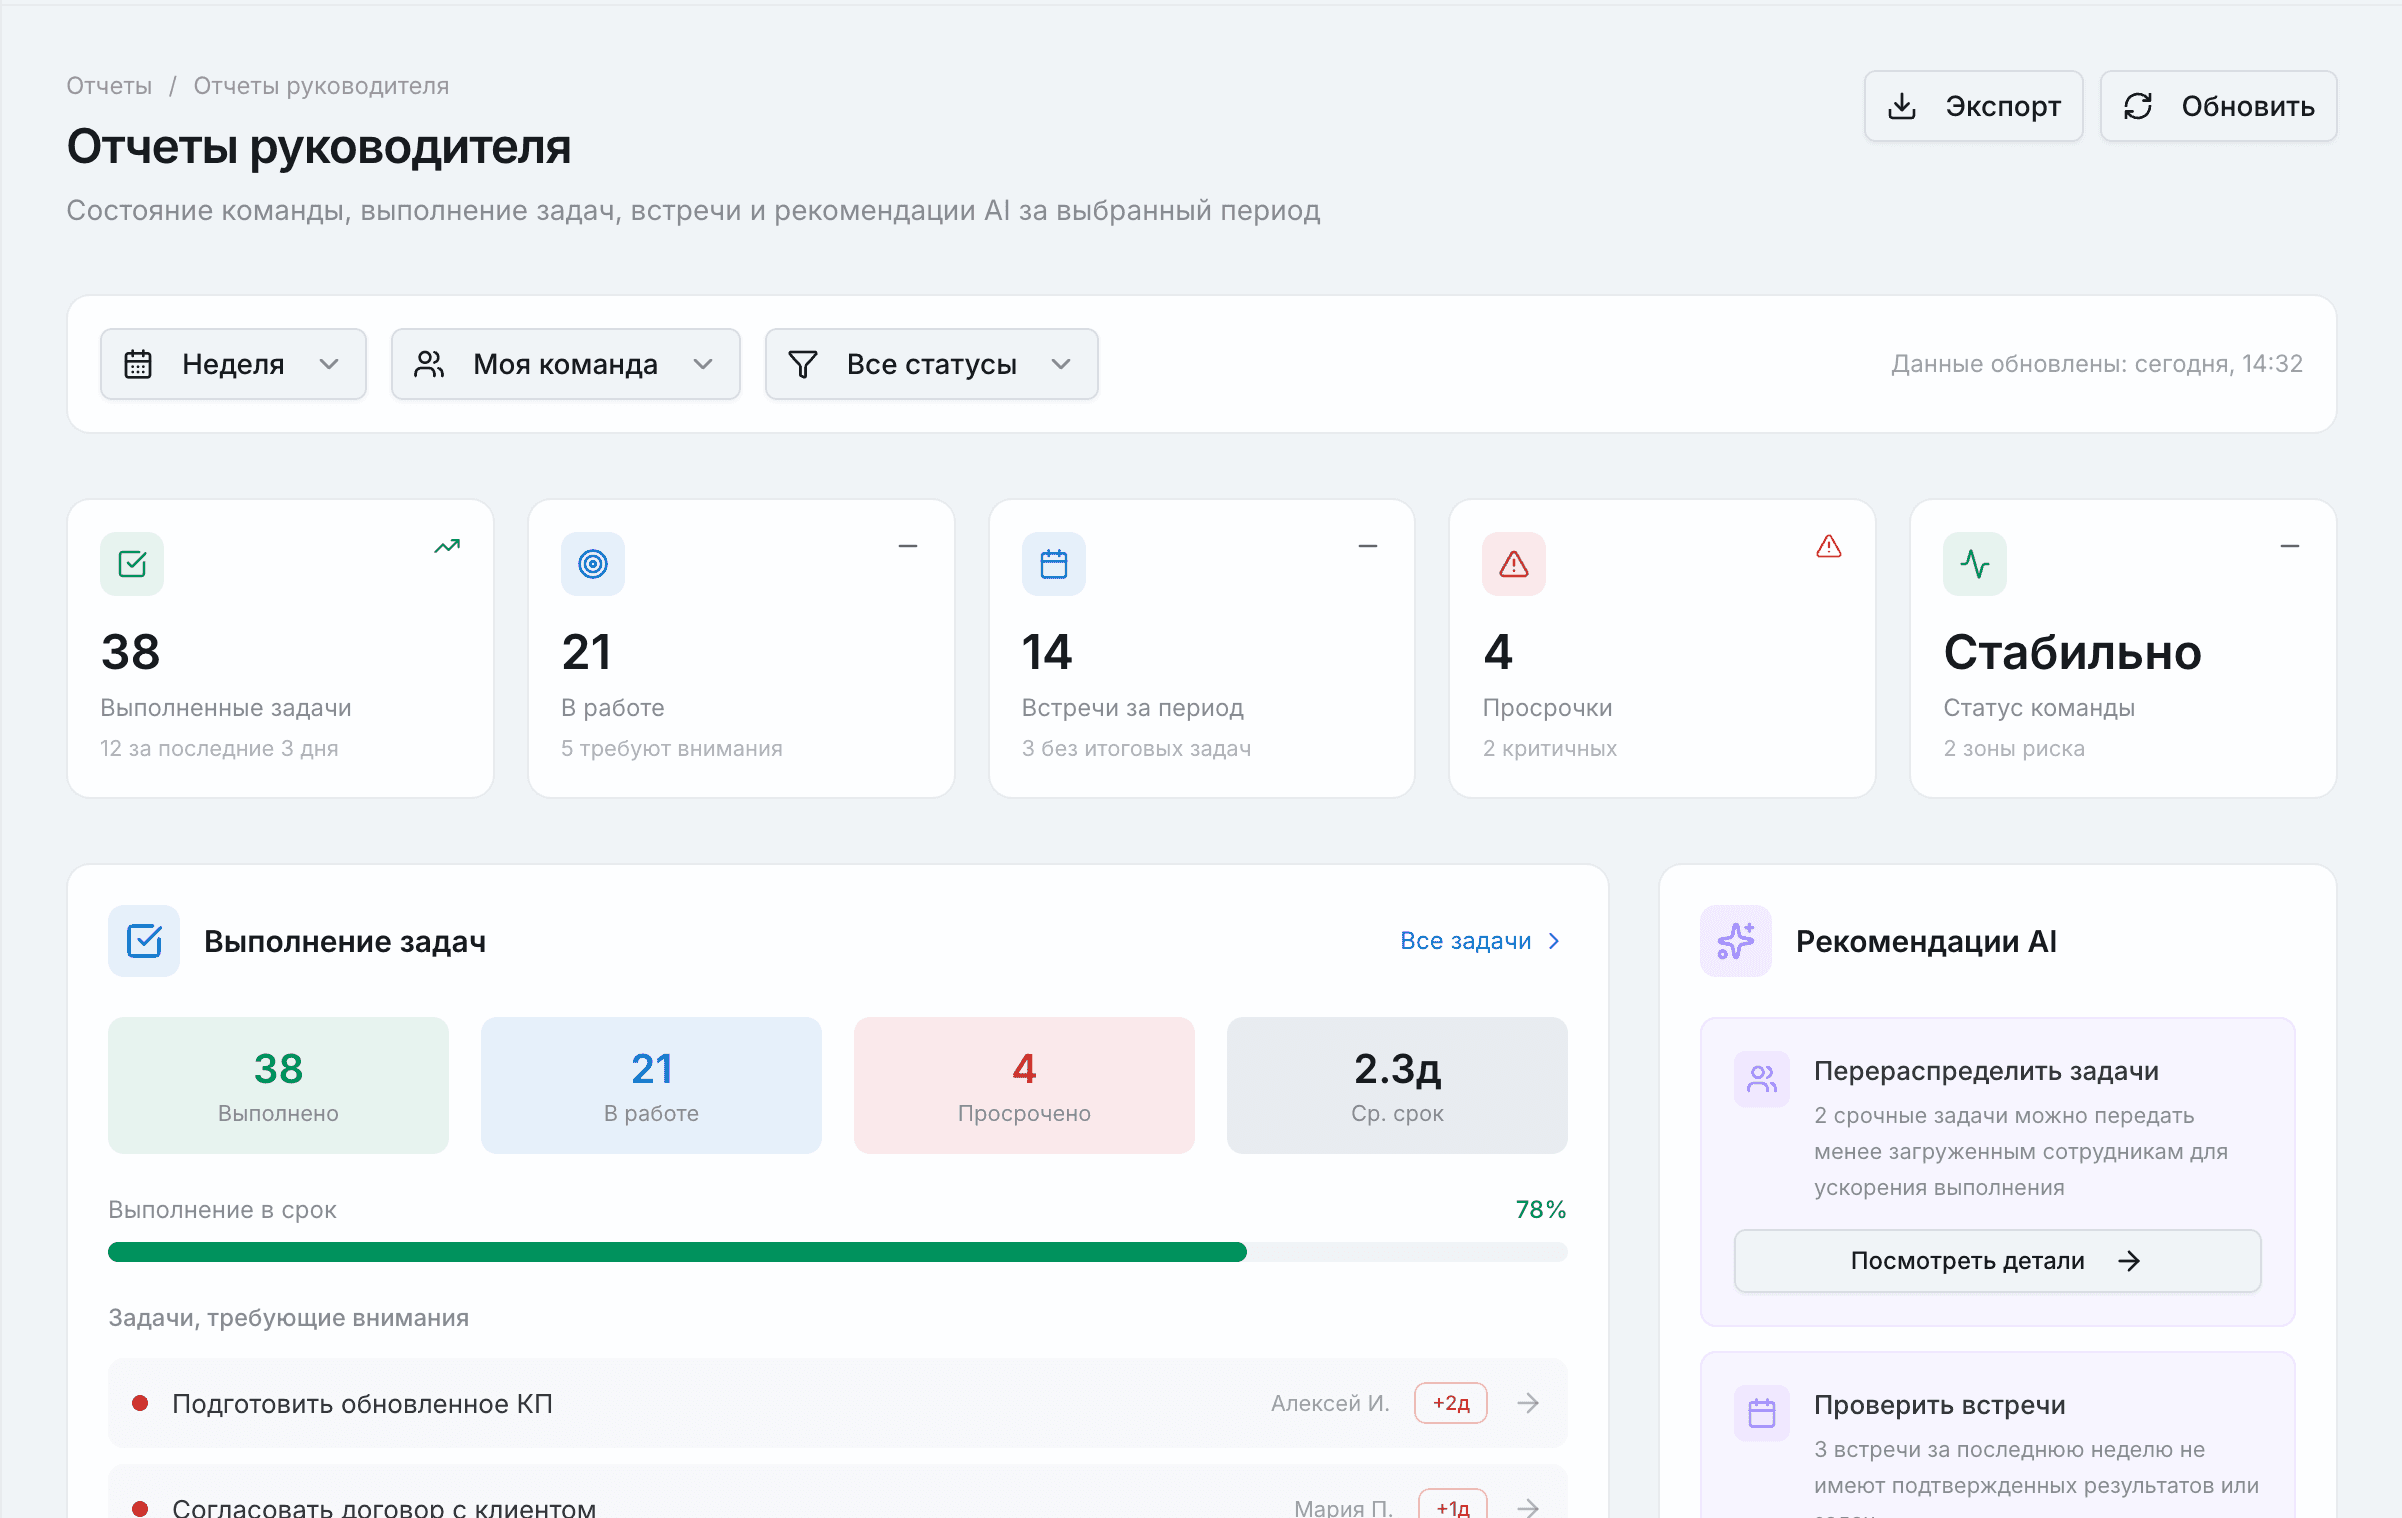The image size is (2402, 1518).
Task: Open the "Неделя" period dropdown
Action: coord(233,364)
